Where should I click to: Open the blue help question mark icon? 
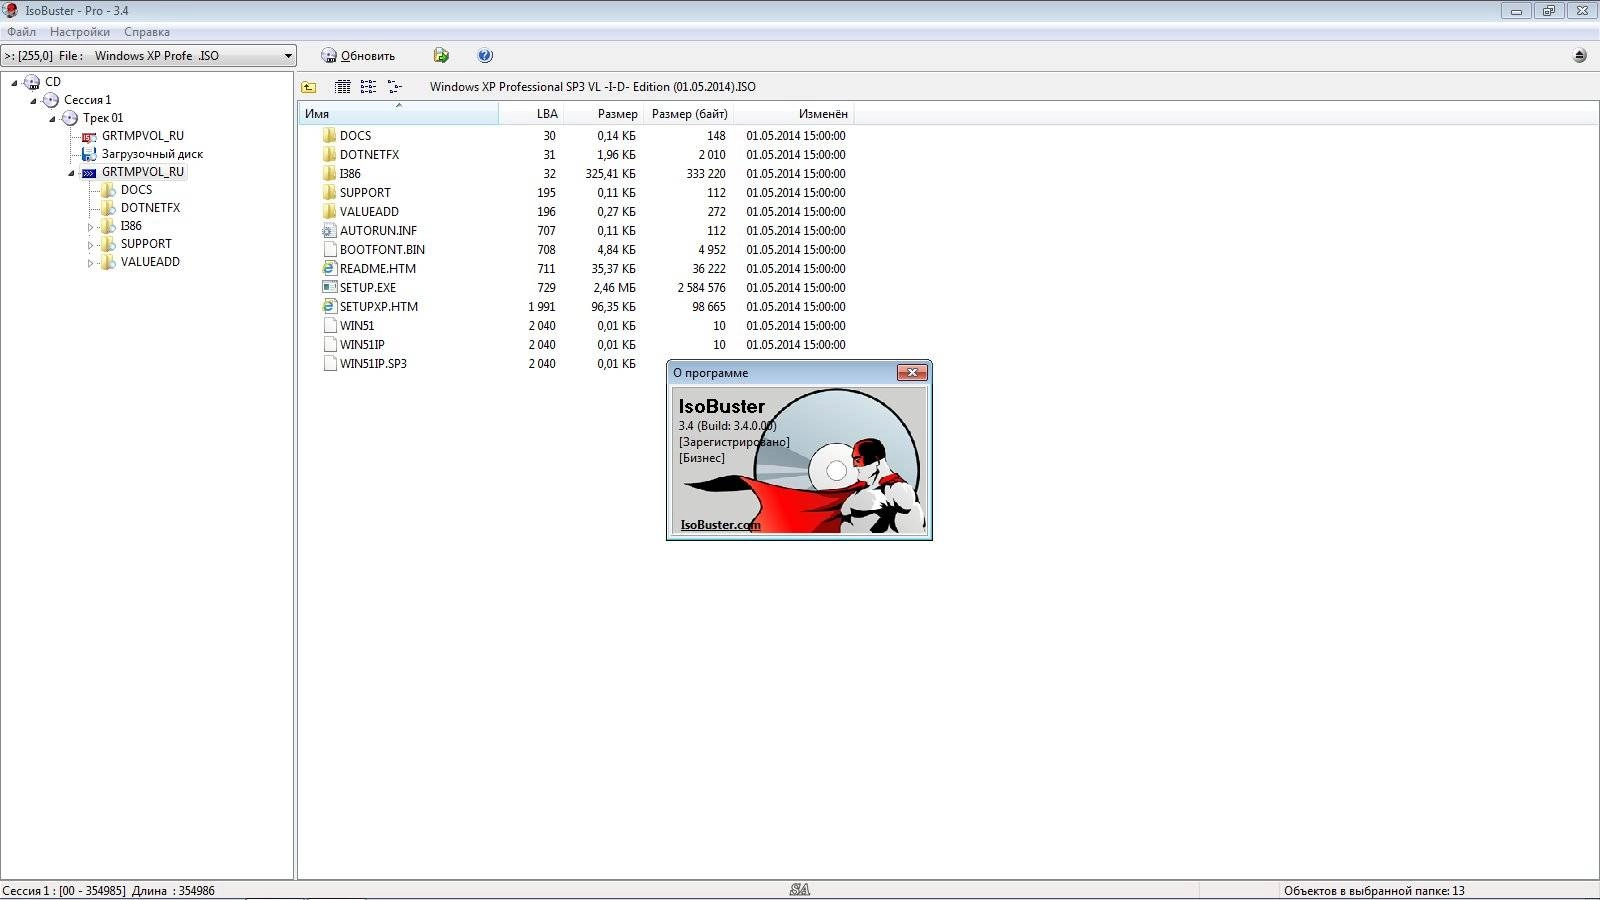coord(485,56)
